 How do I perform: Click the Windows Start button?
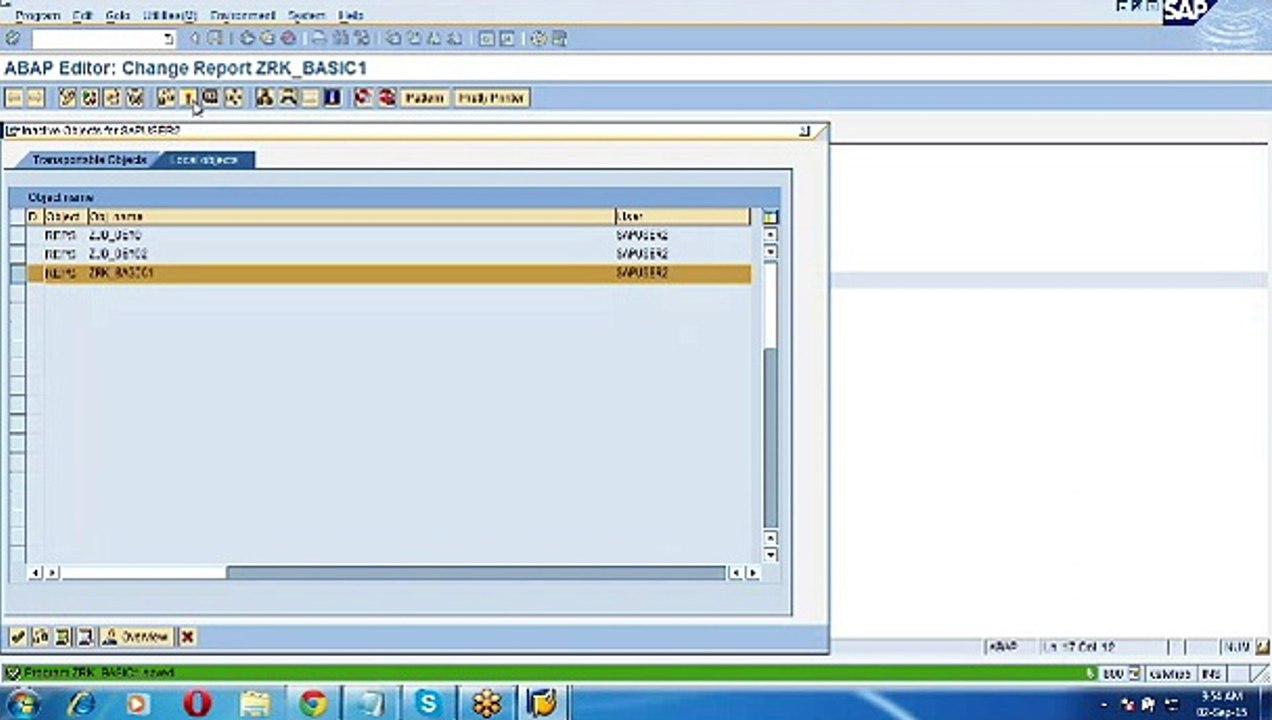[x=22, y=703]
